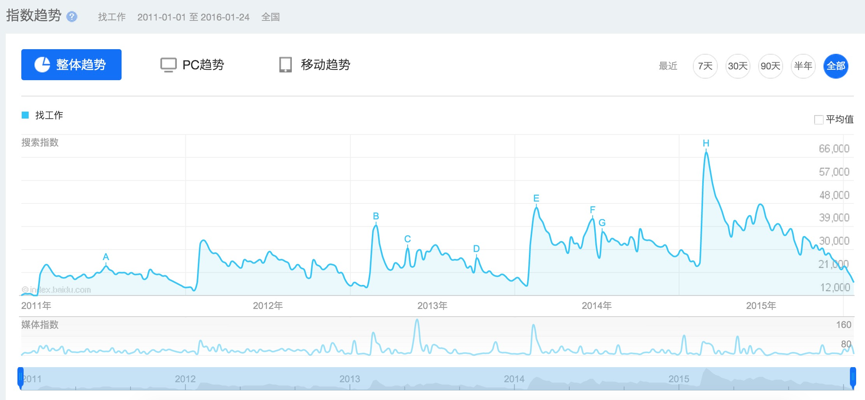The height and width of the screenshot is (400, 865).
Task: Select the 7天 time range
Action: tap(705, 66)
